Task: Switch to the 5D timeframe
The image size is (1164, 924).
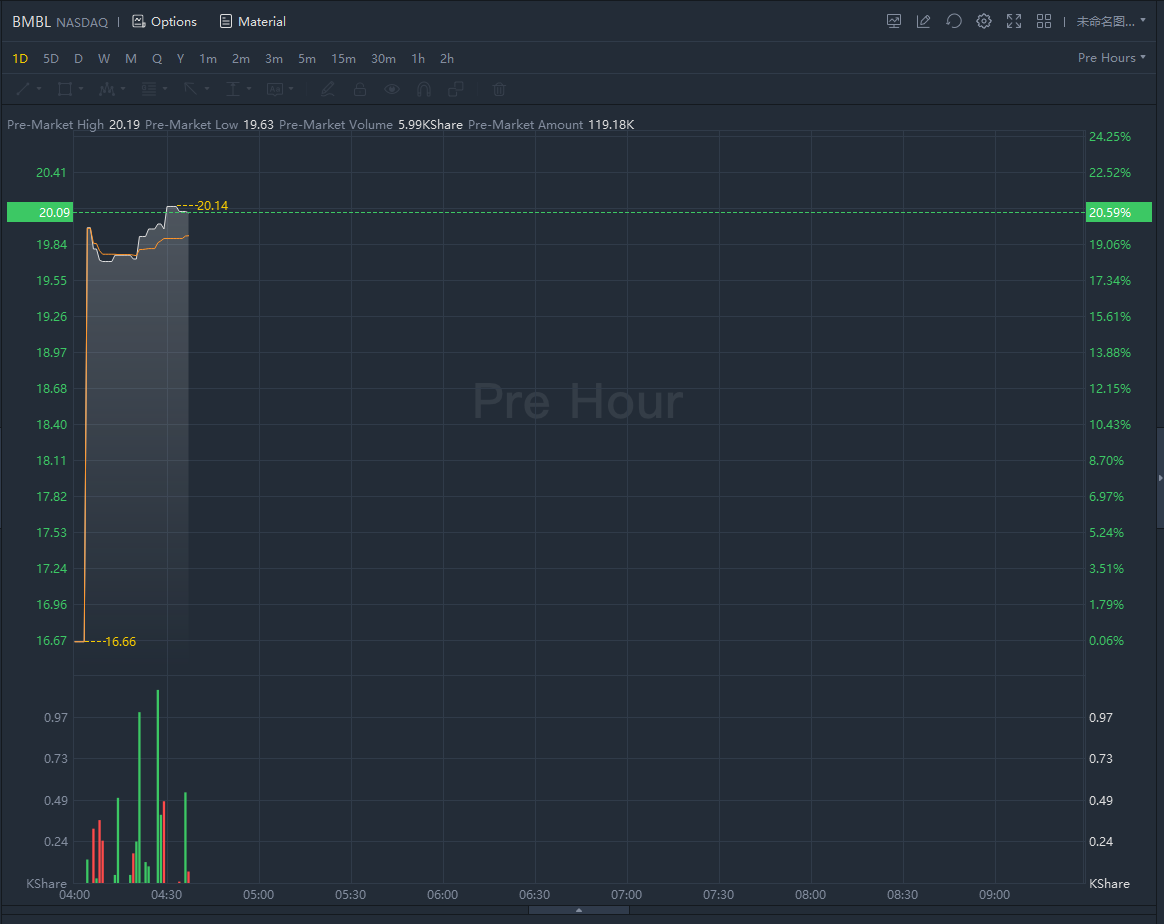Action: tap(50, 59)
